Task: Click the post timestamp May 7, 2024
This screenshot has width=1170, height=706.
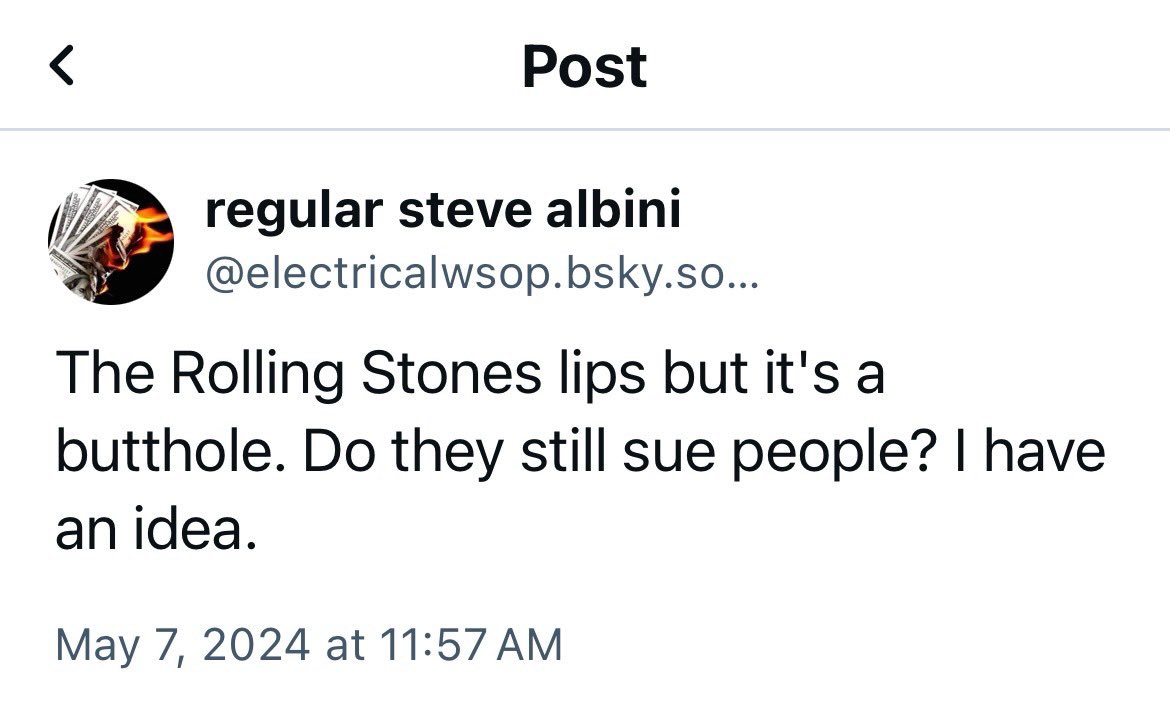Action: coord(182,644)
